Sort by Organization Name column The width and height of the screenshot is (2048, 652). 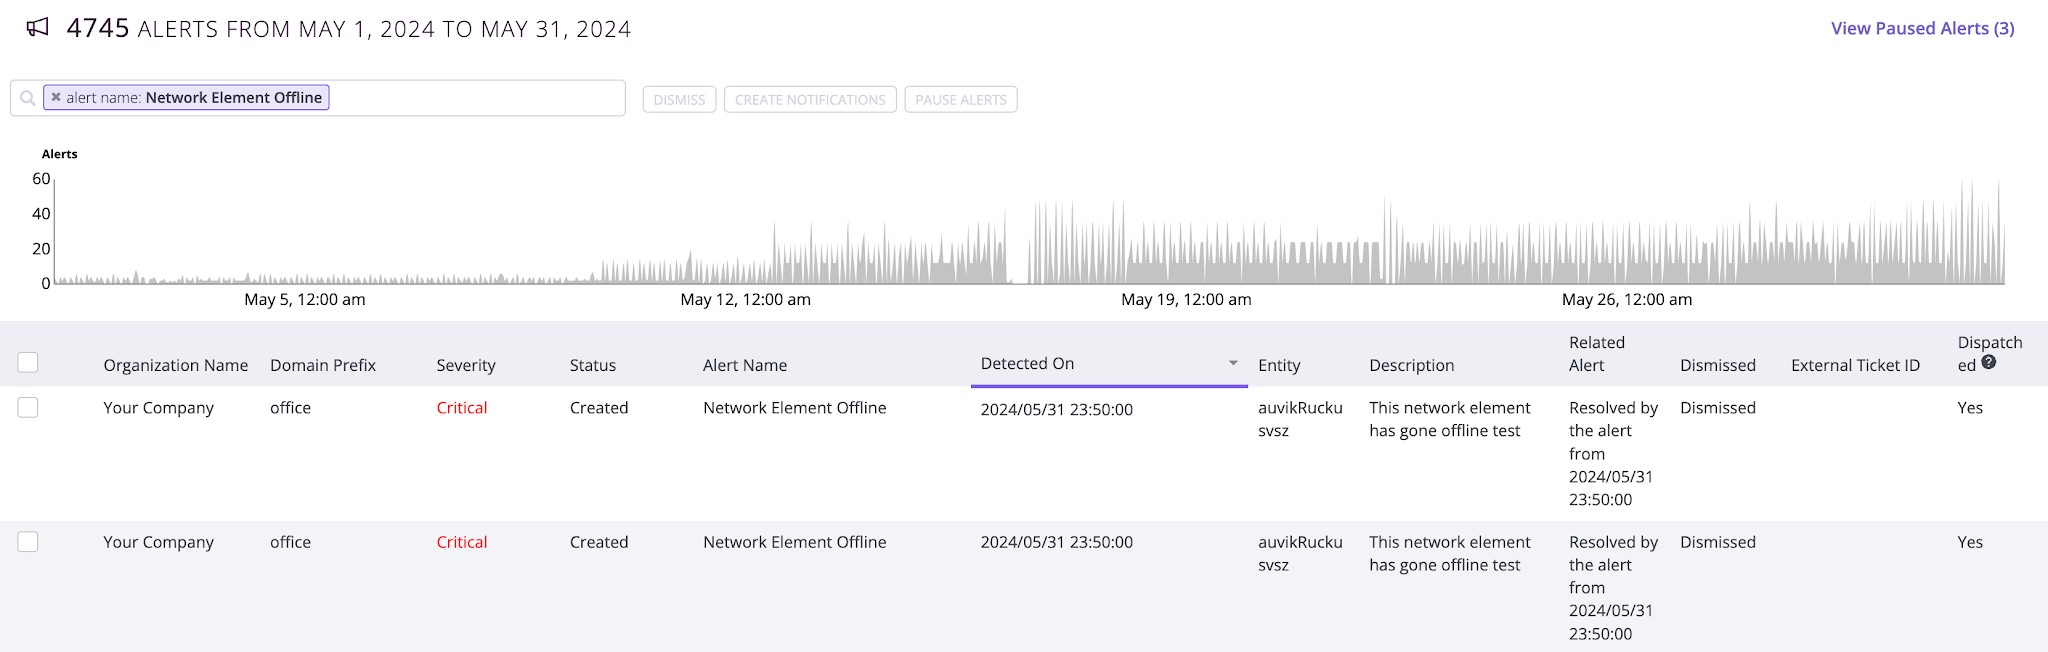pyautogui.click(x=176, y=365)
